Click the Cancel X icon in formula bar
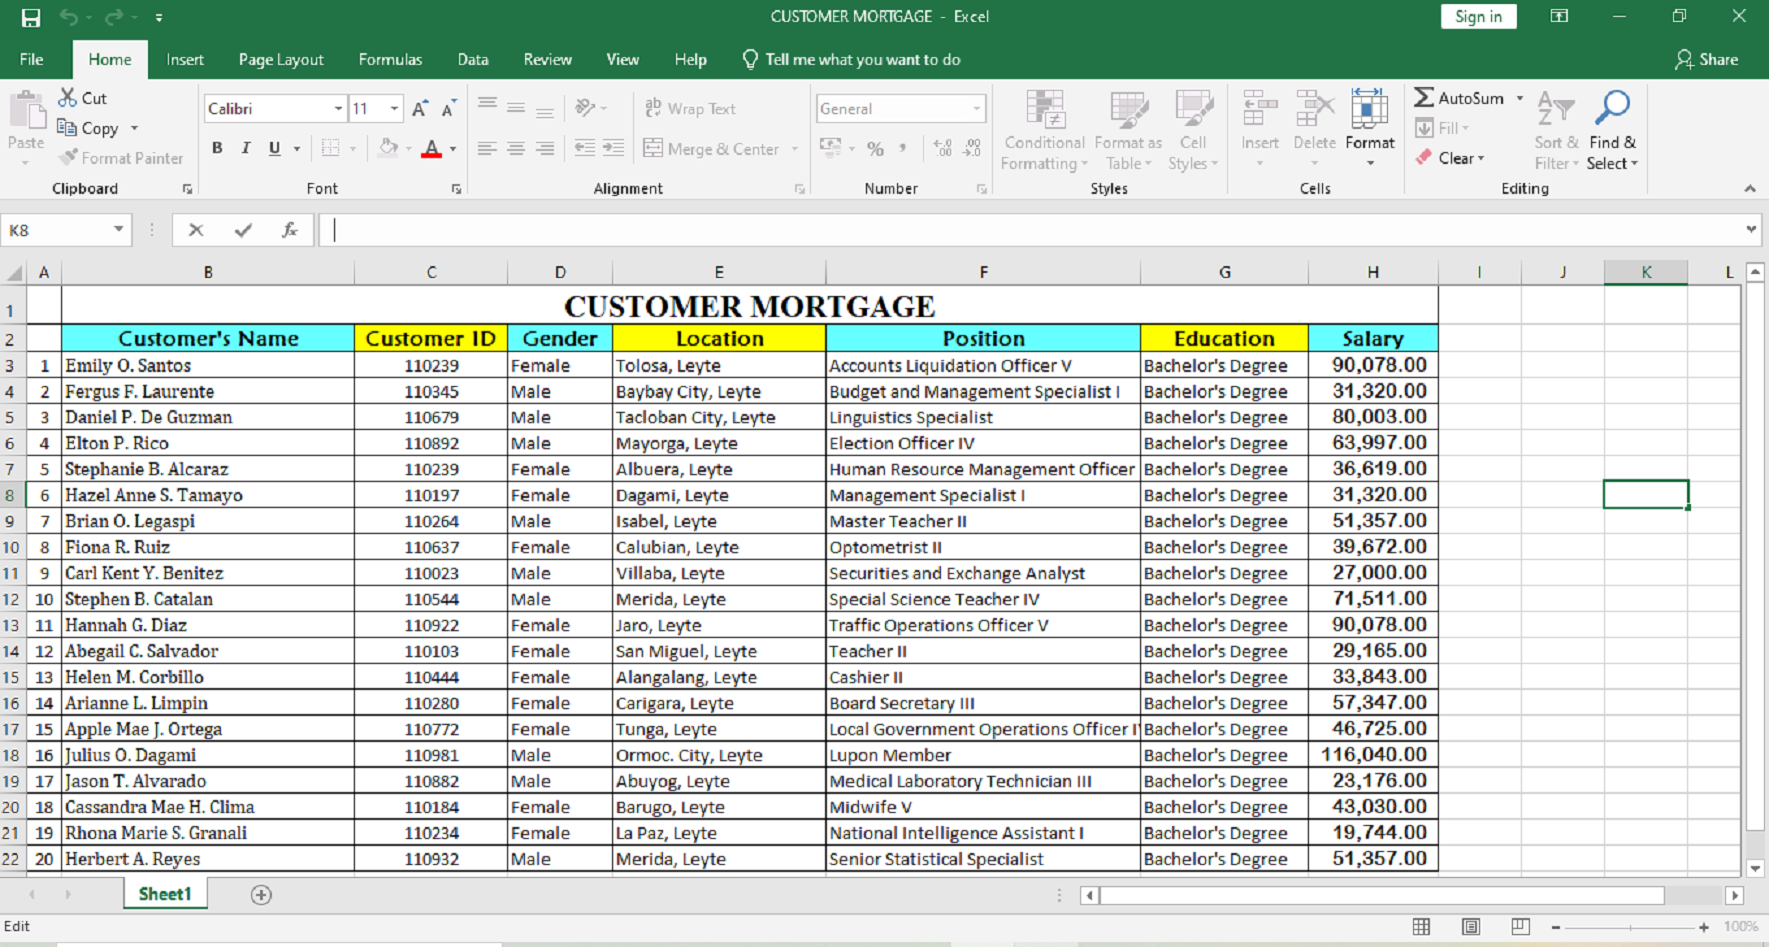The width and height of the screenshot is (1769, 947). click(x=196, y=230)
